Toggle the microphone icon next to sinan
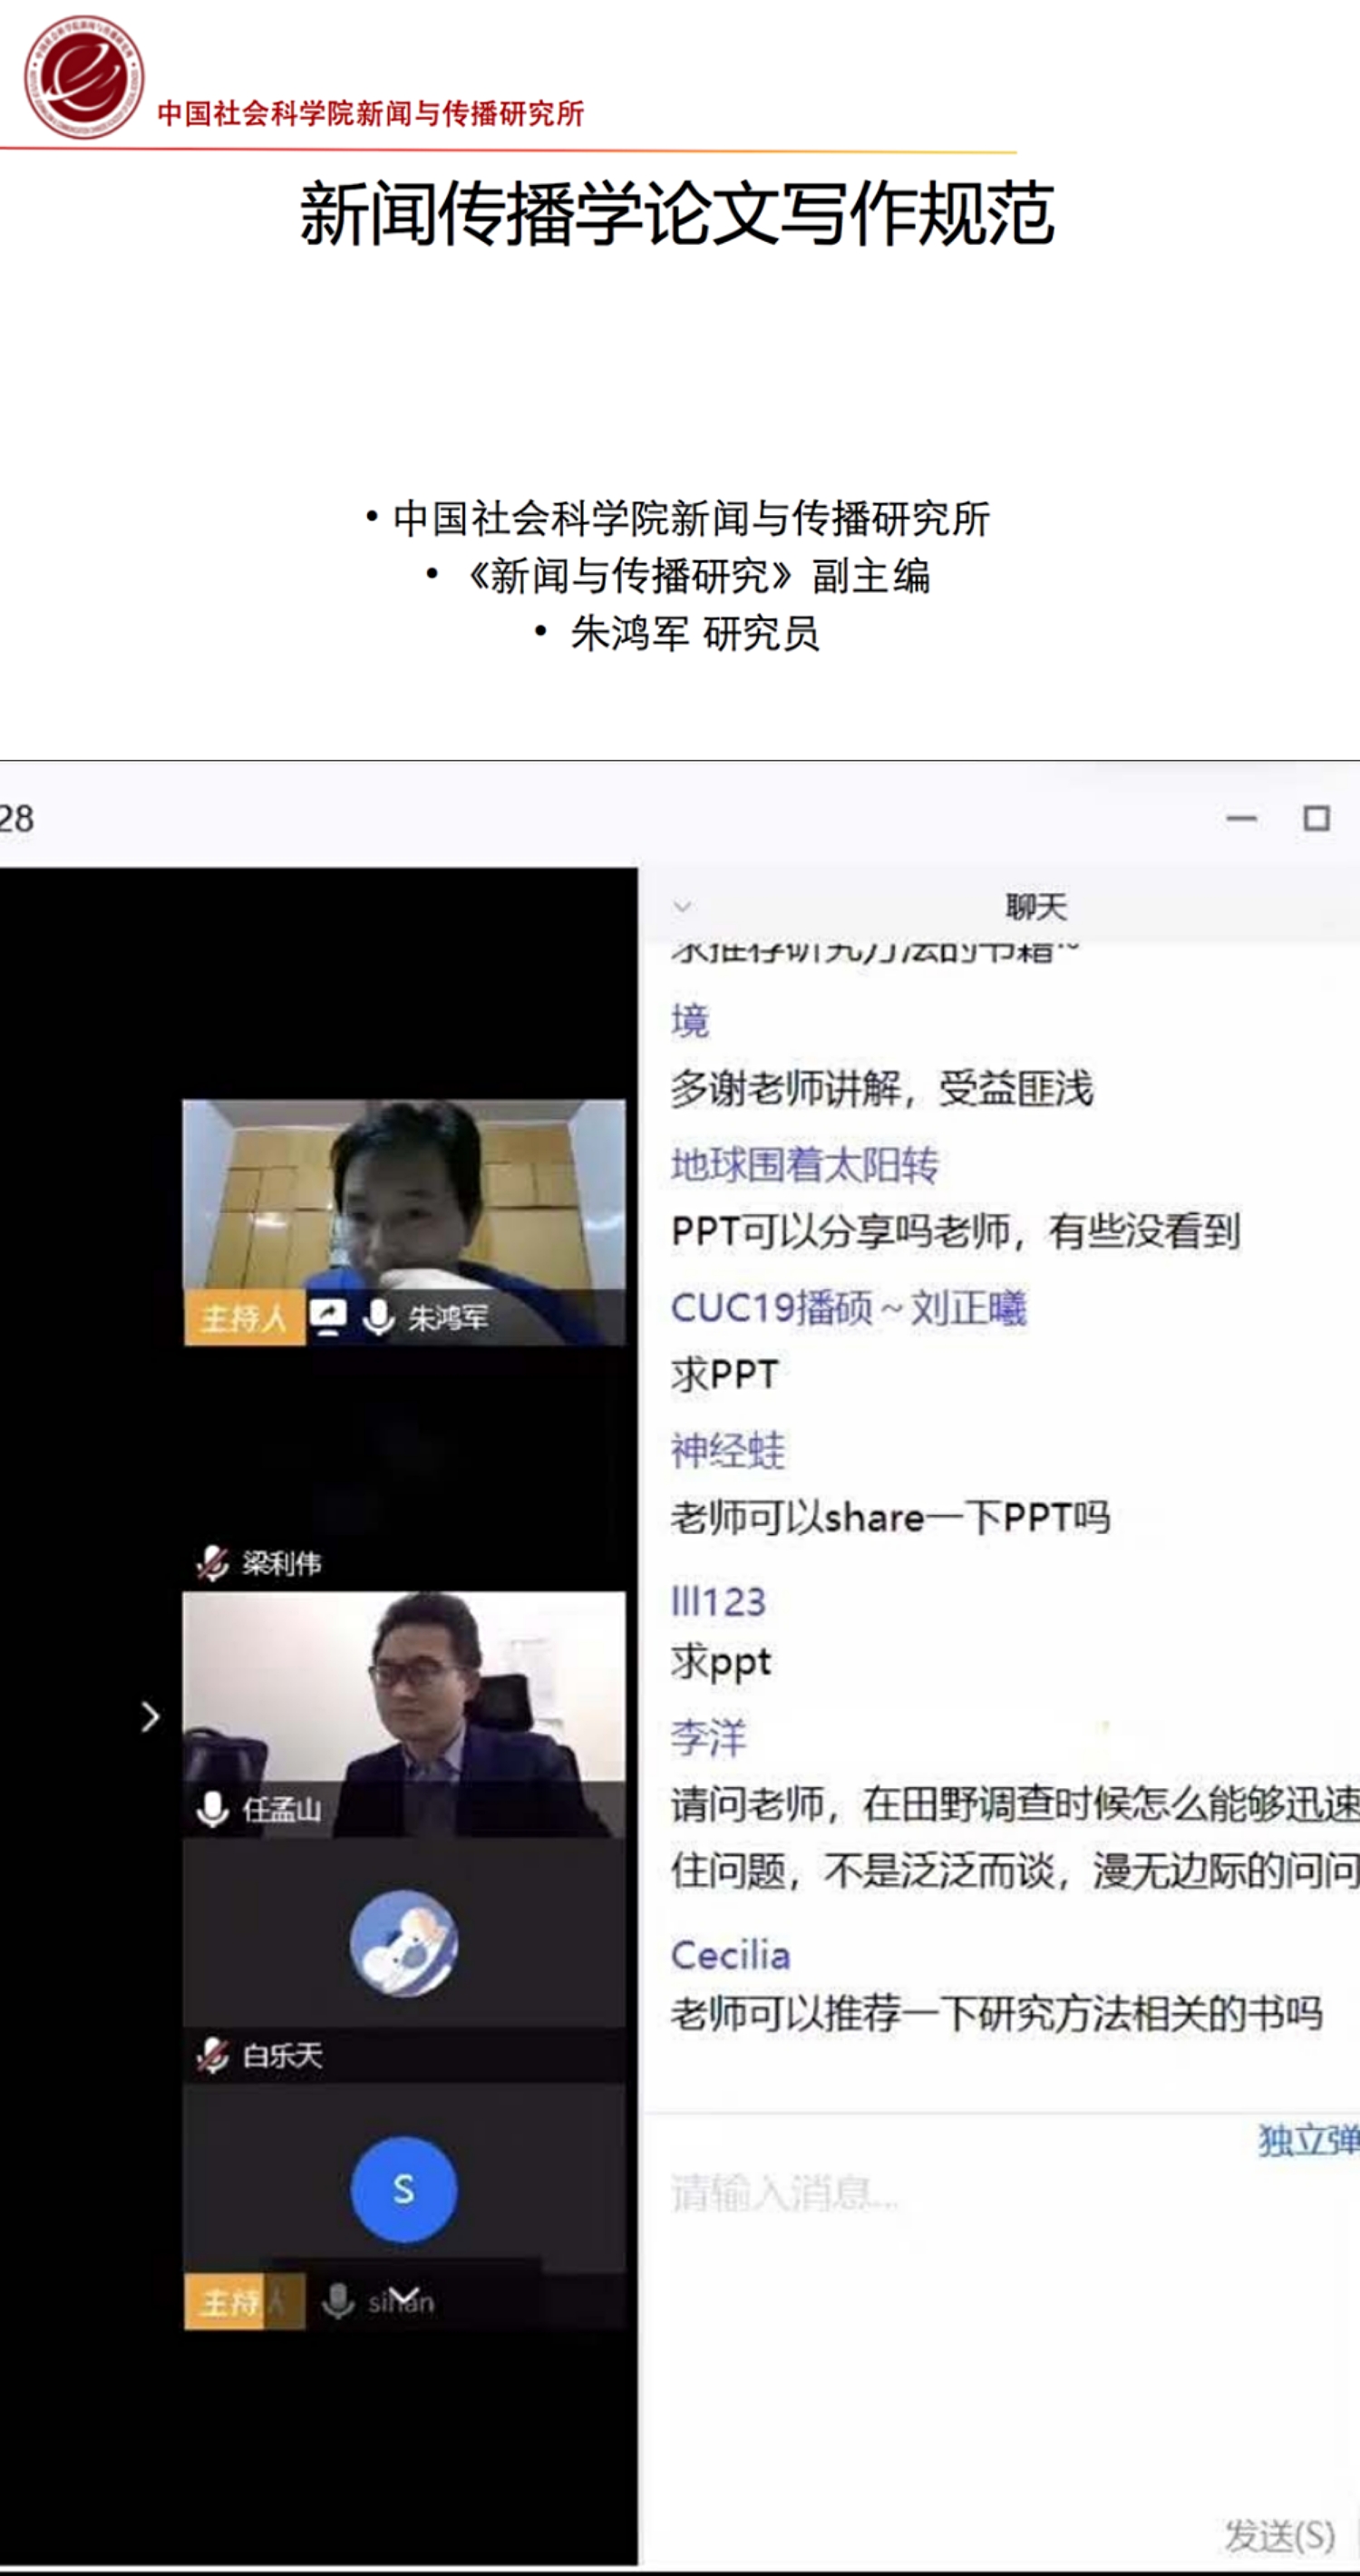This screenshot has width=1360, height=2576. [x=338, y=2301]
